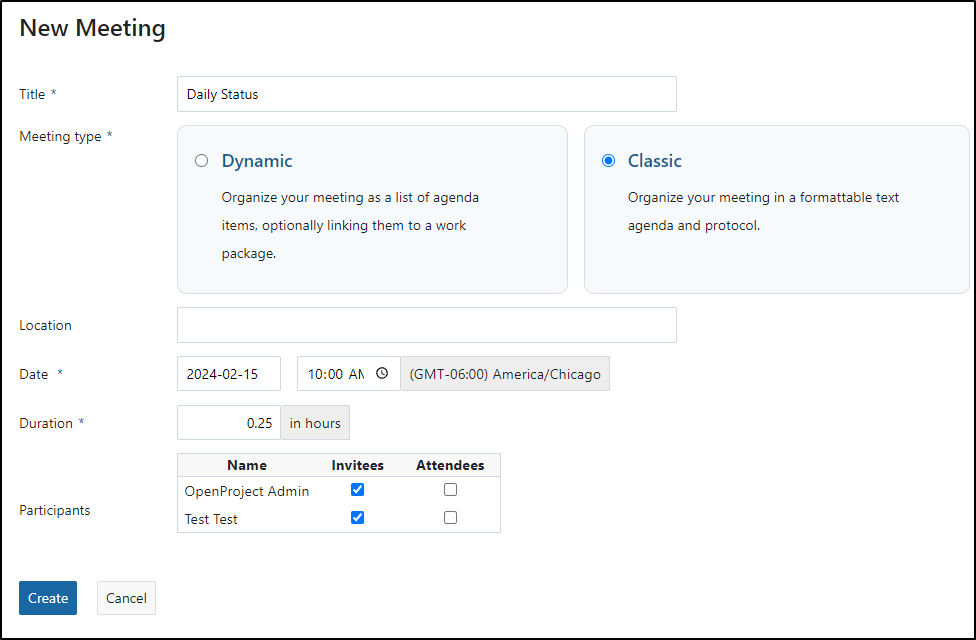
Task: Uncheck OpenProject Admin invitee checkbox
Action: [357, 490]
